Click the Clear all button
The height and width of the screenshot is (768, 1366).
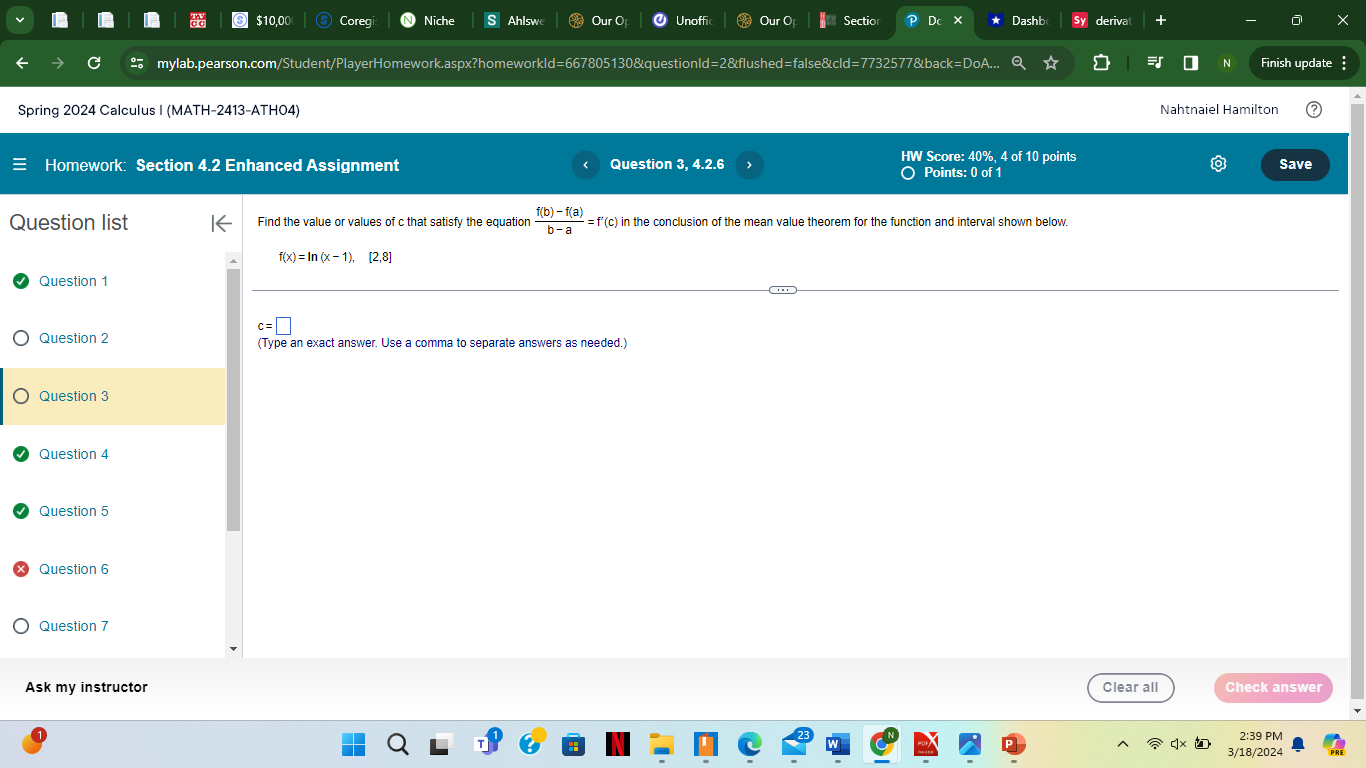click(x=1130, y=688)
